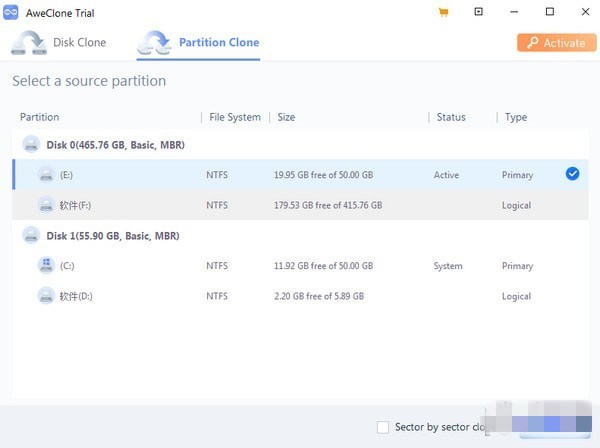Select the (E:) partition row

[300, 175]
